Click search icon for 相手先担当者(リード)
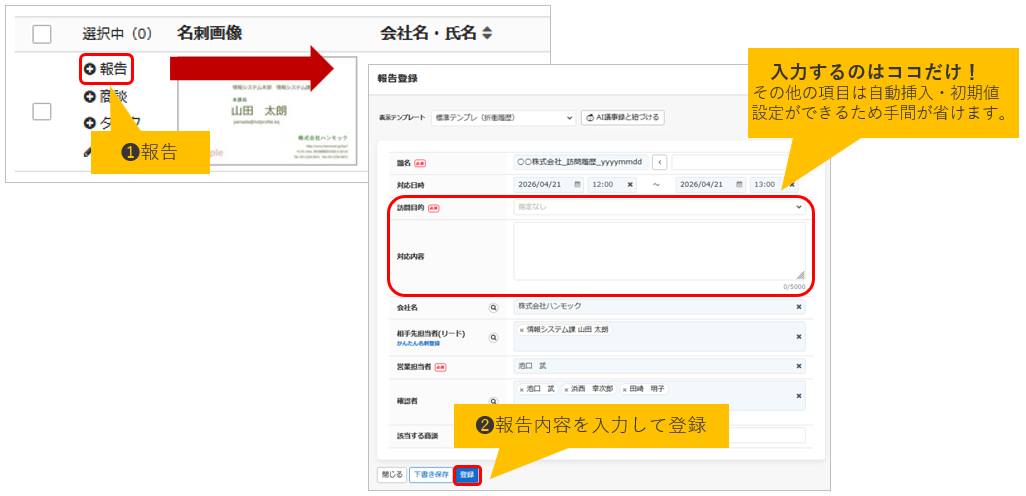 pyautogui.click(x=493, y=338)
